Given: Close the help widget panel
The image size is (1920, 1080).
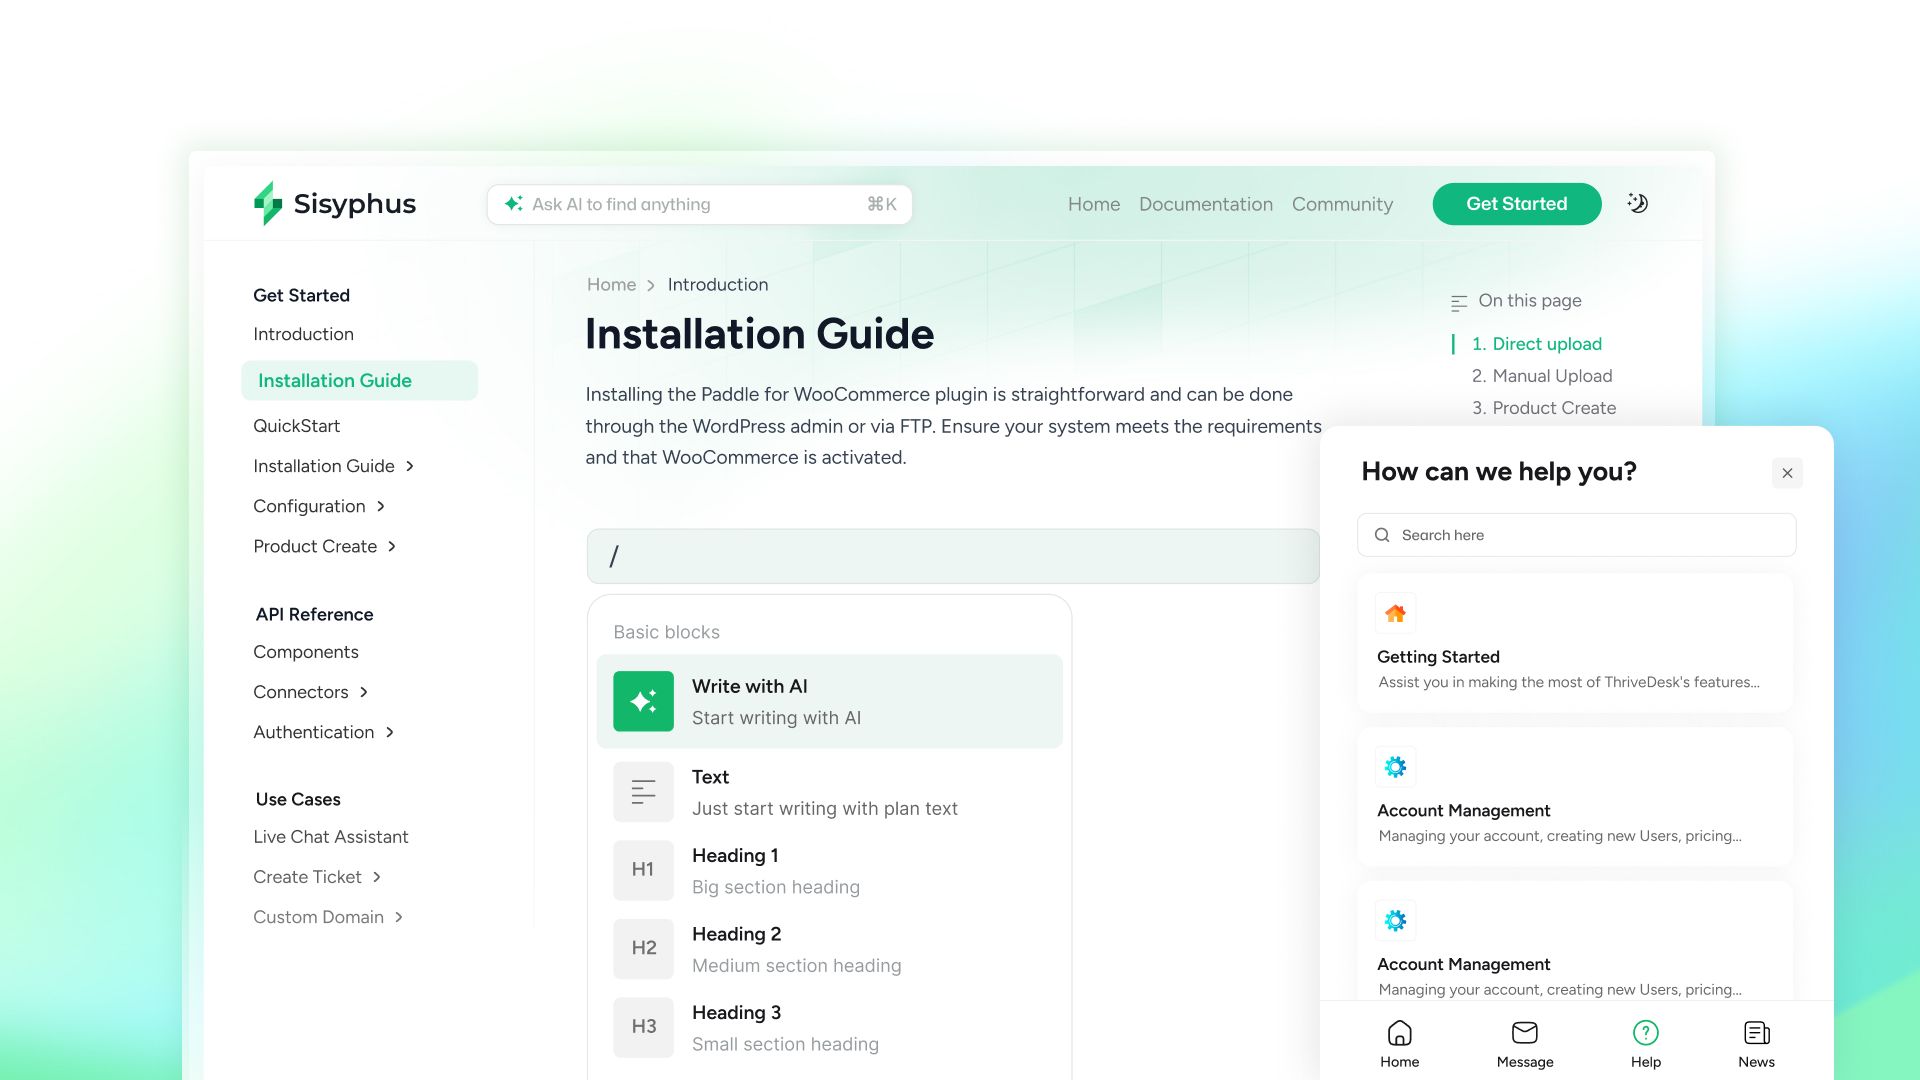Looking at the screenshot, I should point(1787,473).
